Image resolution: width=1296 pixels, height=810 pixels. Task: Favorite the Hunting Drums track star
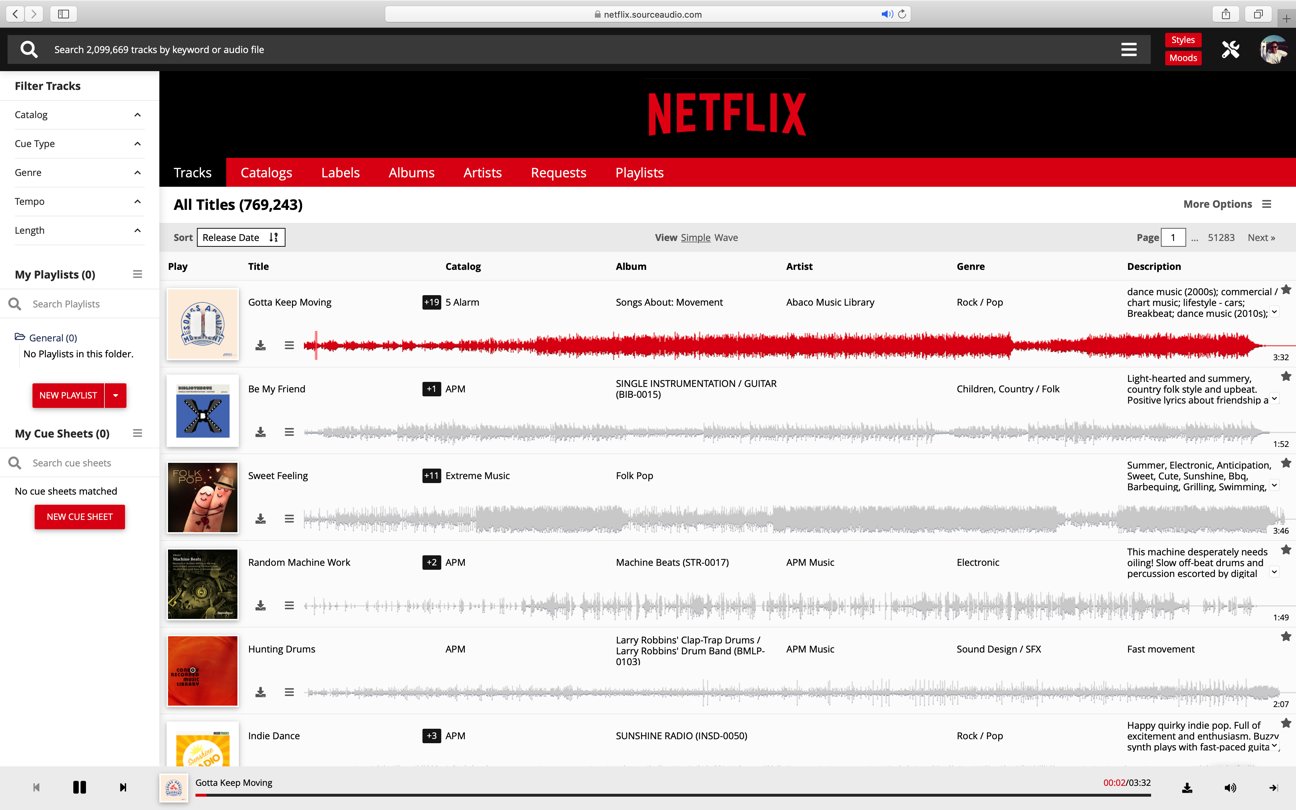(x=1286, y=636)
